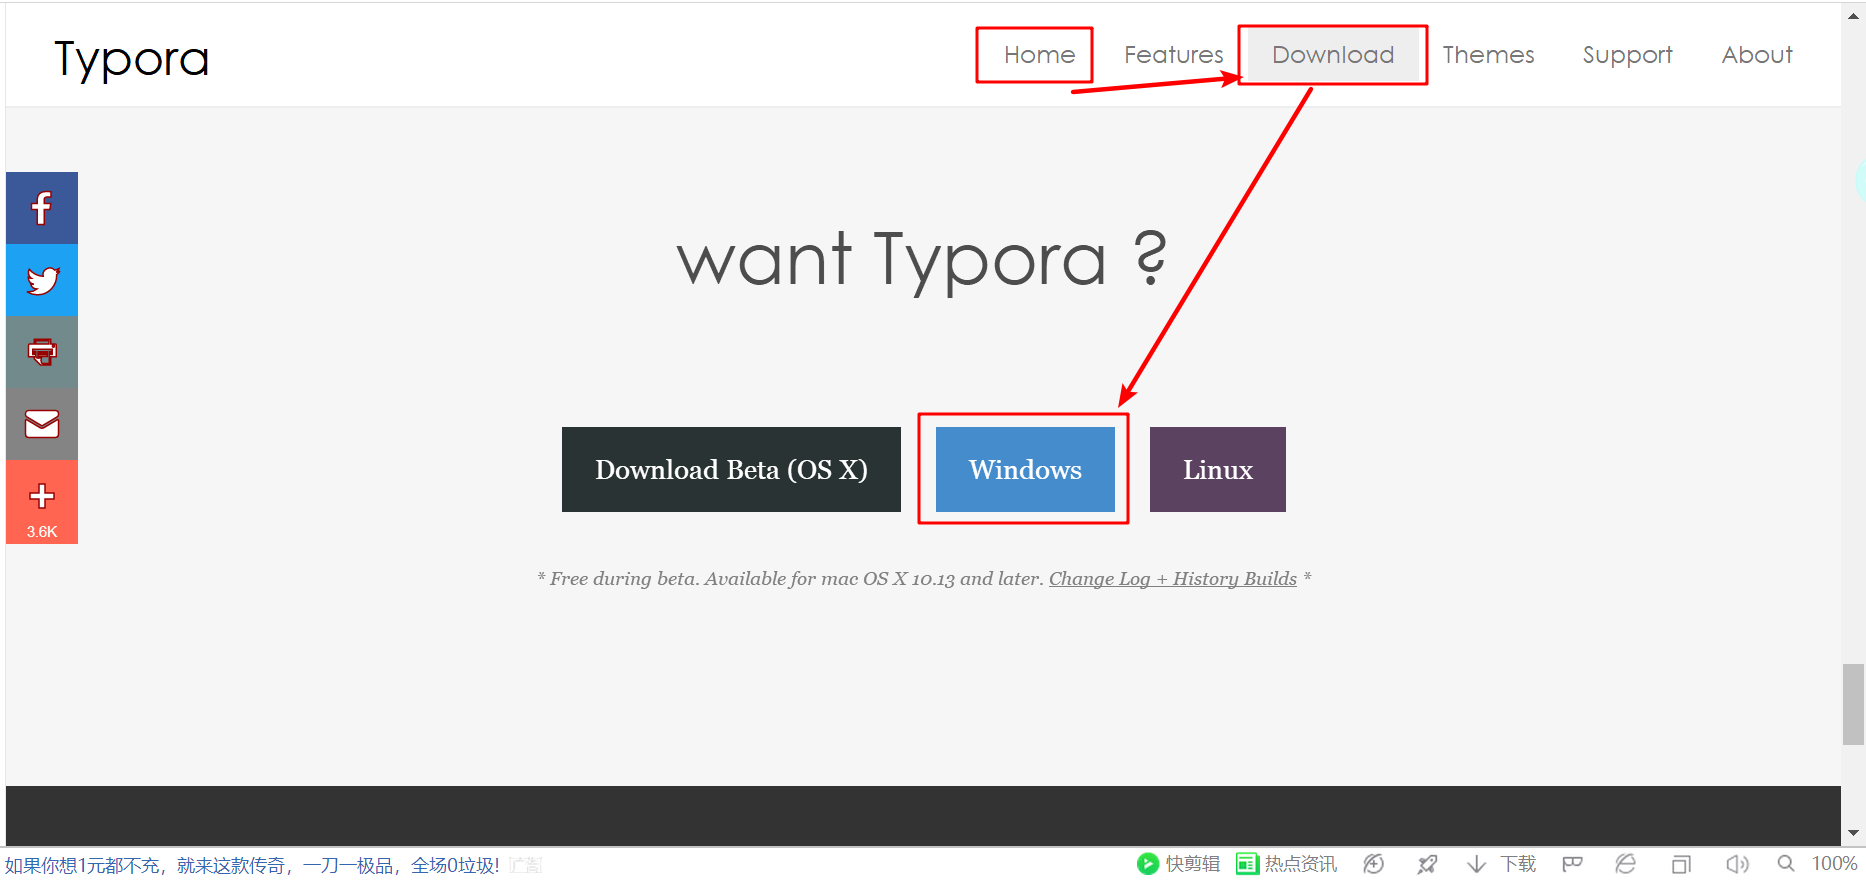Open the Support nav item

coord(1627,55)
